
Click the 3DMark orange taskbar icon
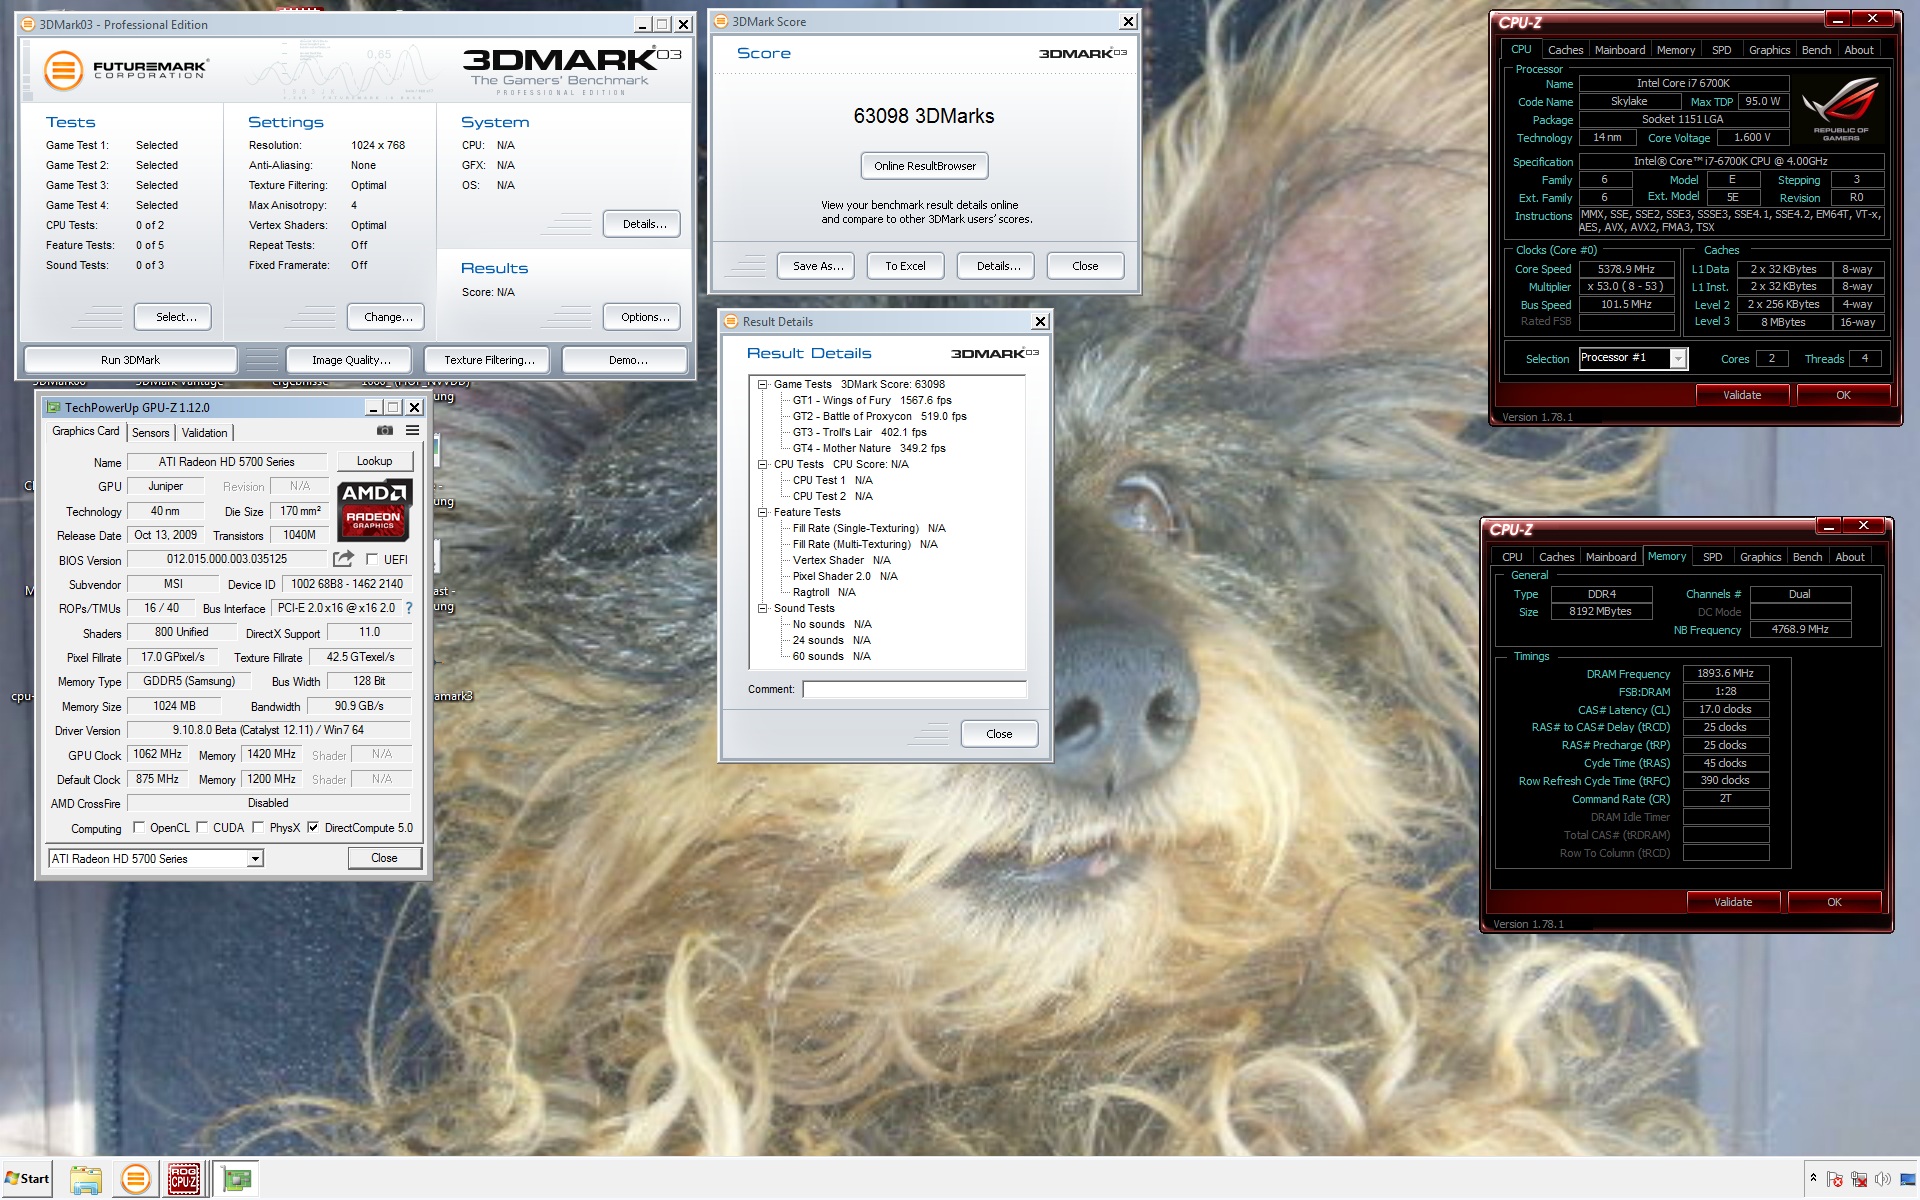(x=136, y=1180)
